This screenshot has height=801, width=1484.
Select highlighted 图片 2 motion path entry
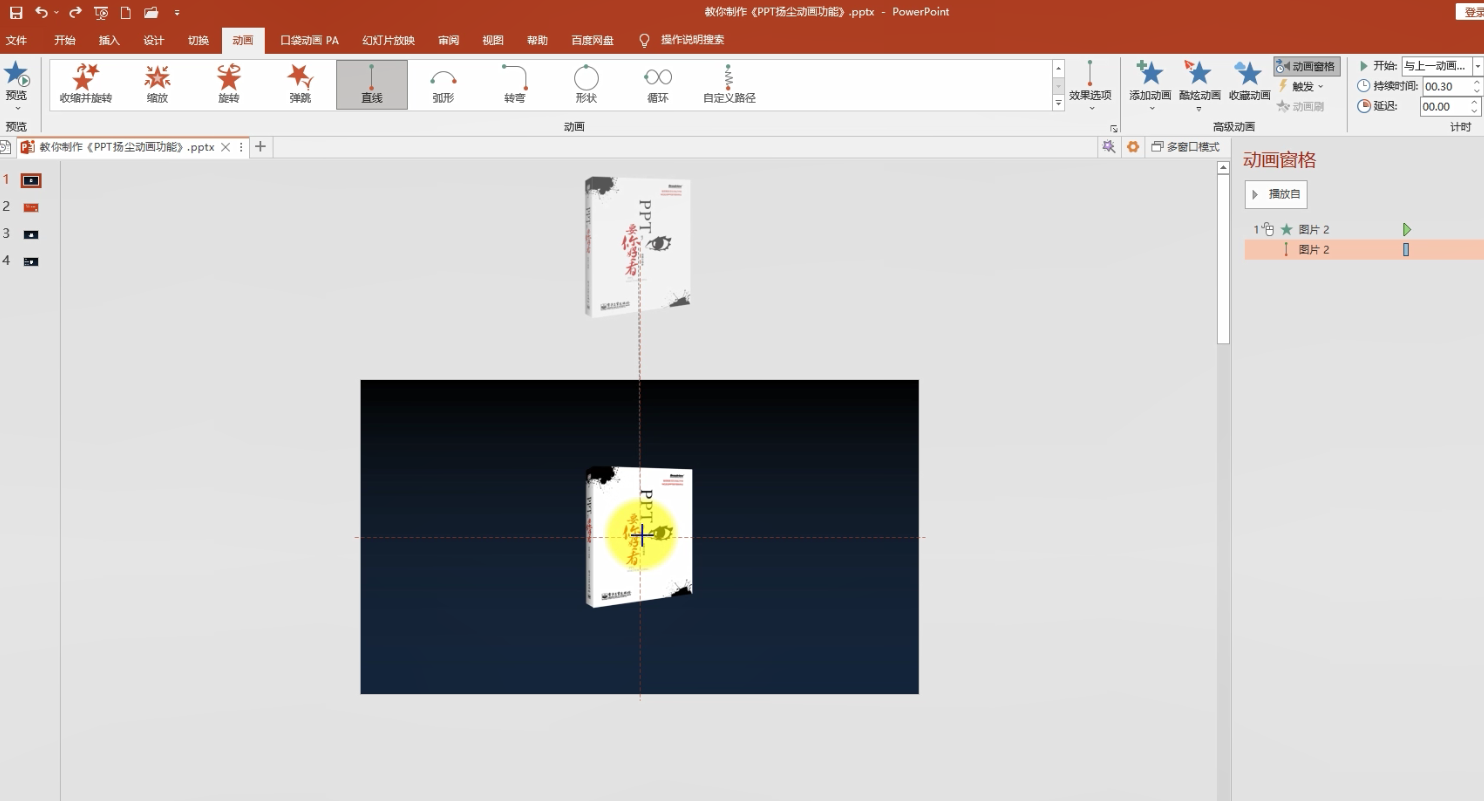coord(1364,250)
